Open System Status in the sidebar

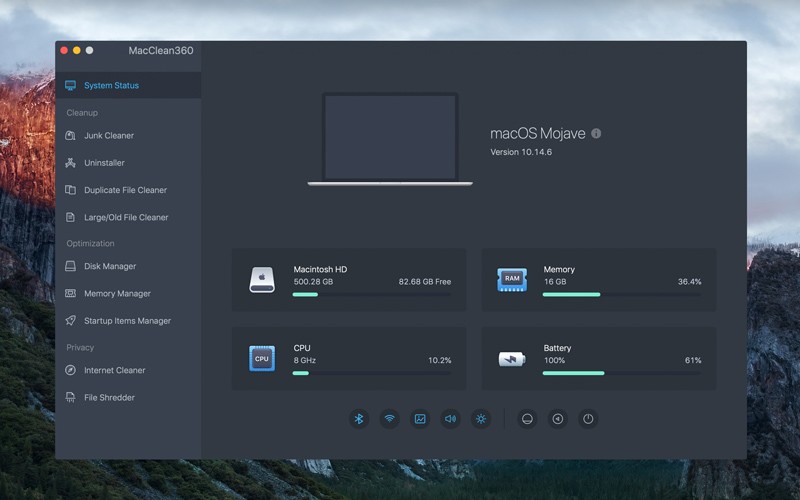point(128,85)
